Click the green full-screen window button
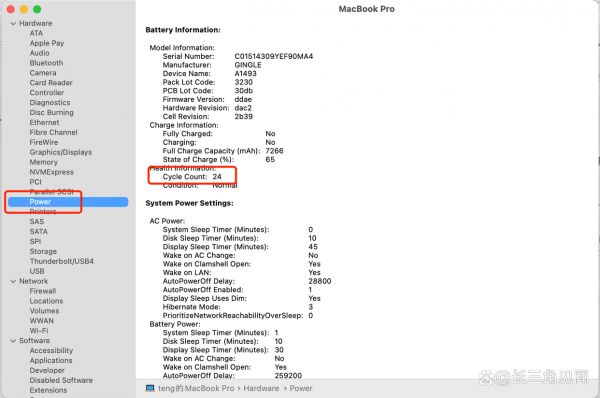The width and height of the screenshot is (600, 398). point(37,9)
